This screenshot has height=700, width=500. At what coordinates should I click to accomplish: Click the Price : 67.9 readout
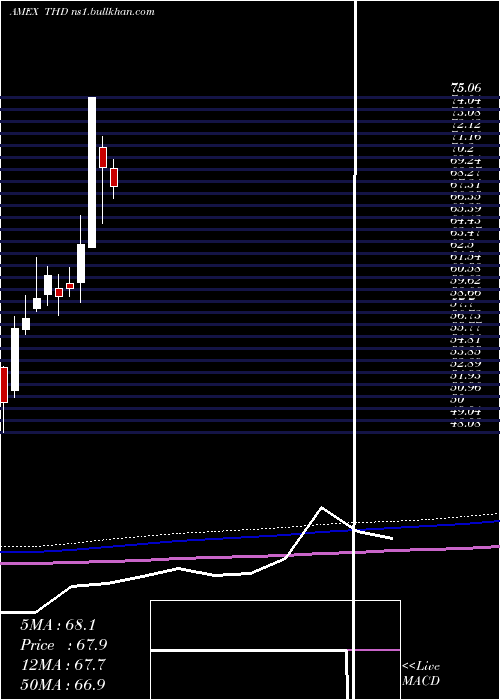[63, 645]
